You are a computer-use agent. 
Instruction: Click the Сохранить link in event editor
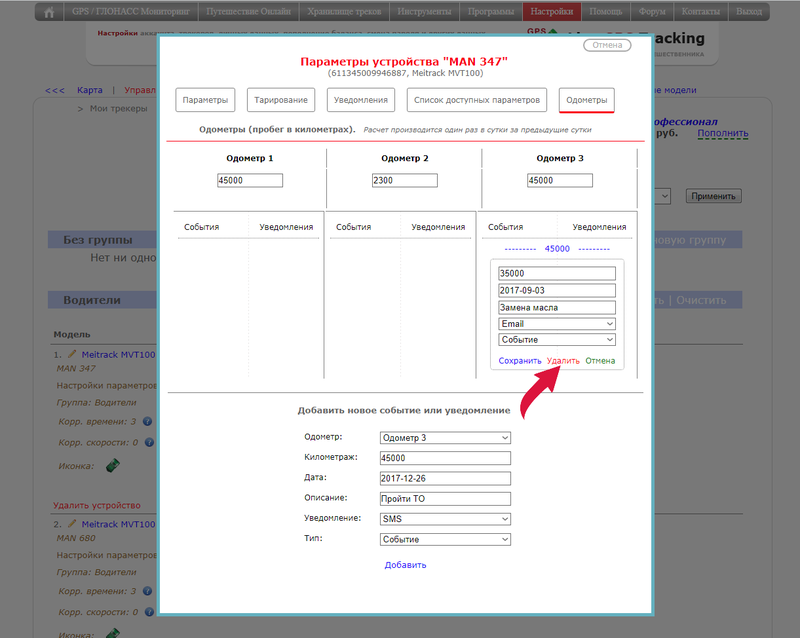[x=519, y=361]
